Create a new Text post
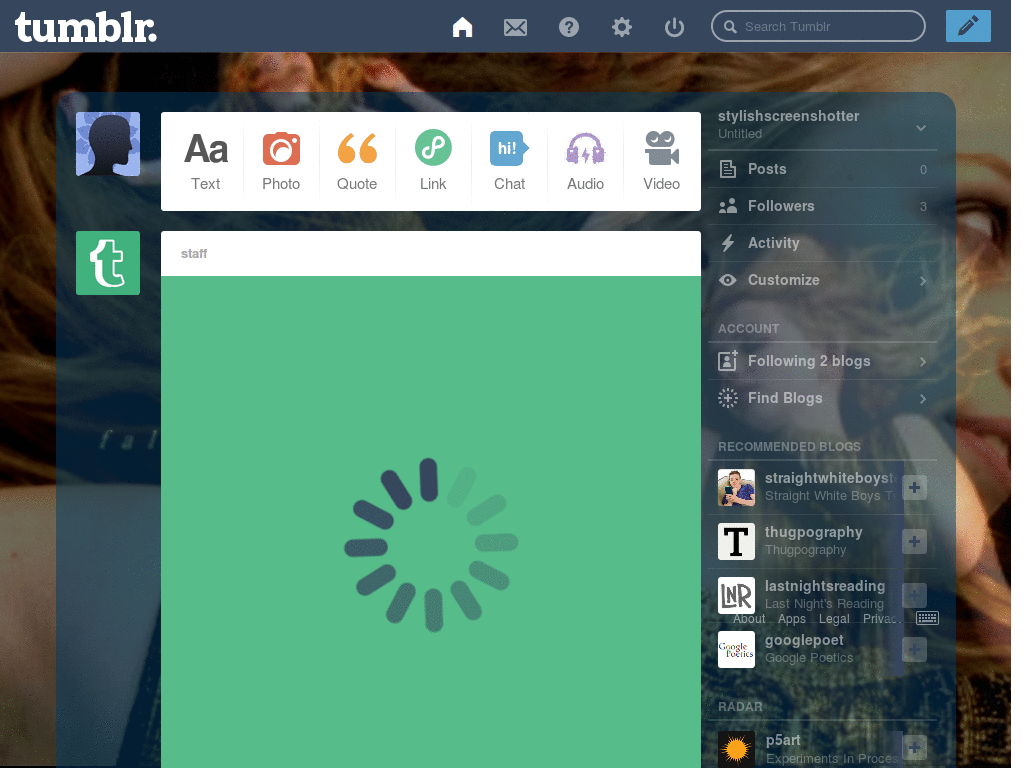 (x=206, y=161)
